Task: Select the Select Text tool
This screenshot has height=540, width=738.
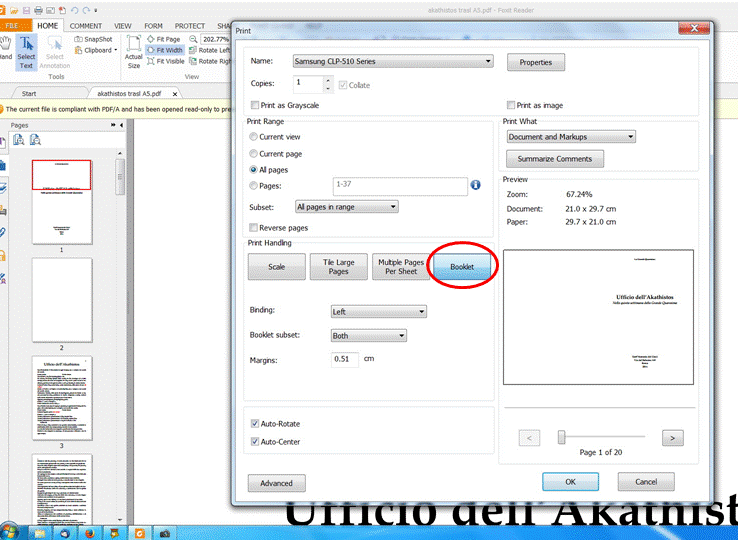Action: (27, 49)
